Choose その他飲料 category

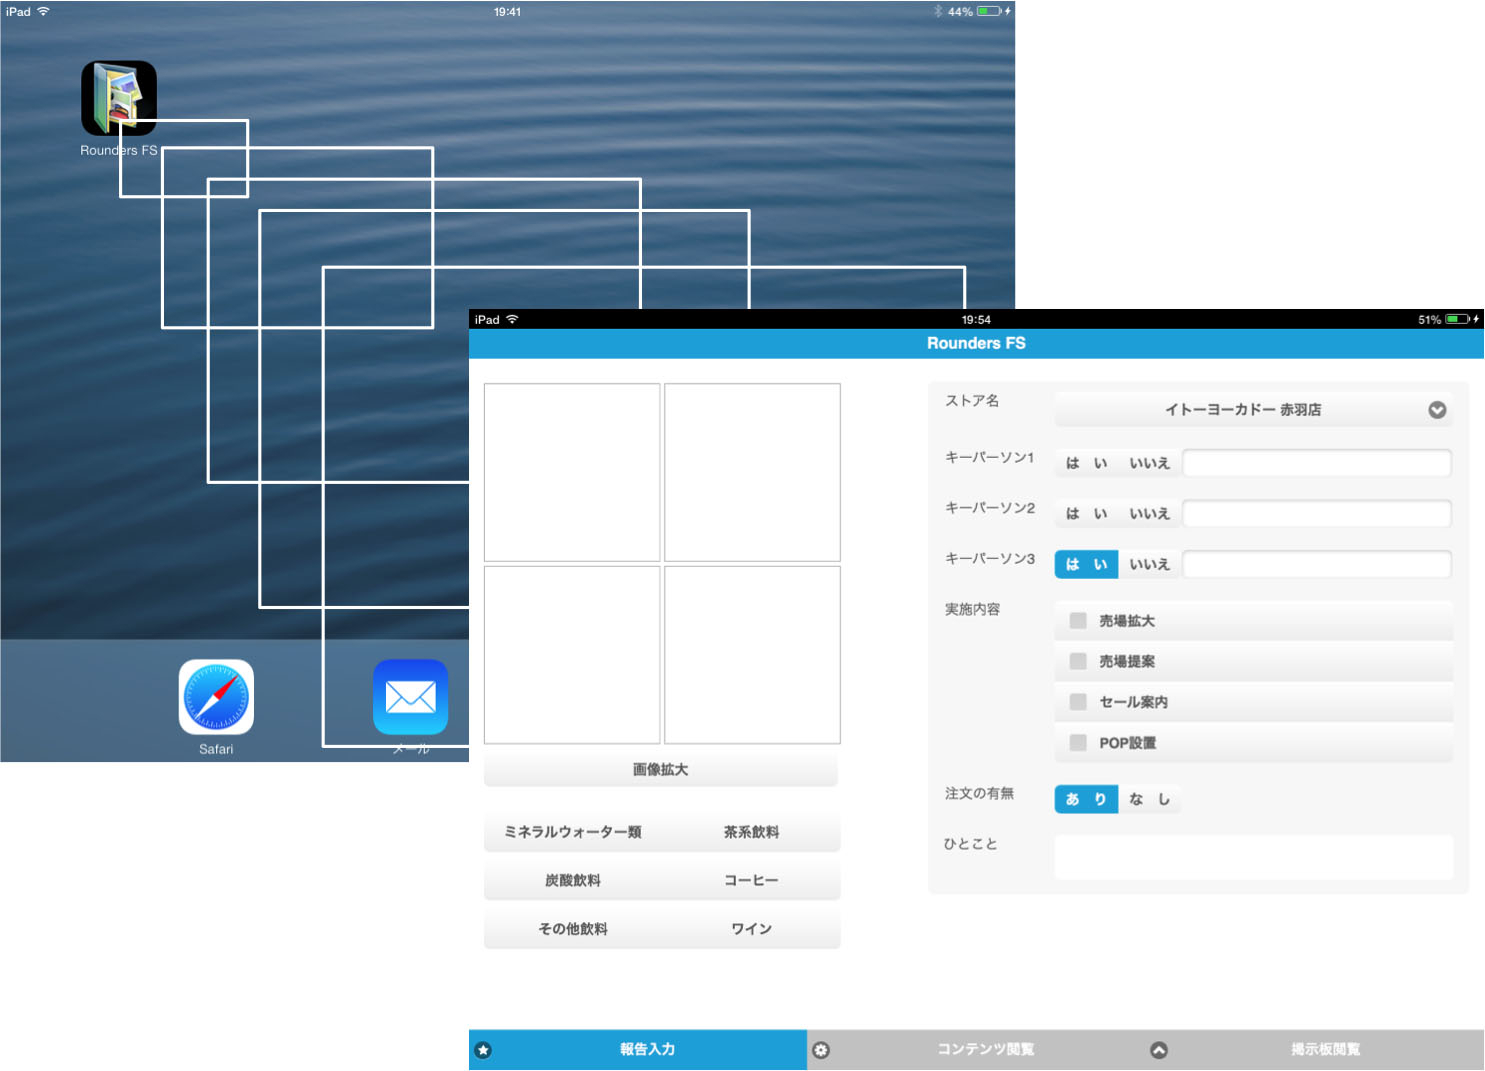573,929
